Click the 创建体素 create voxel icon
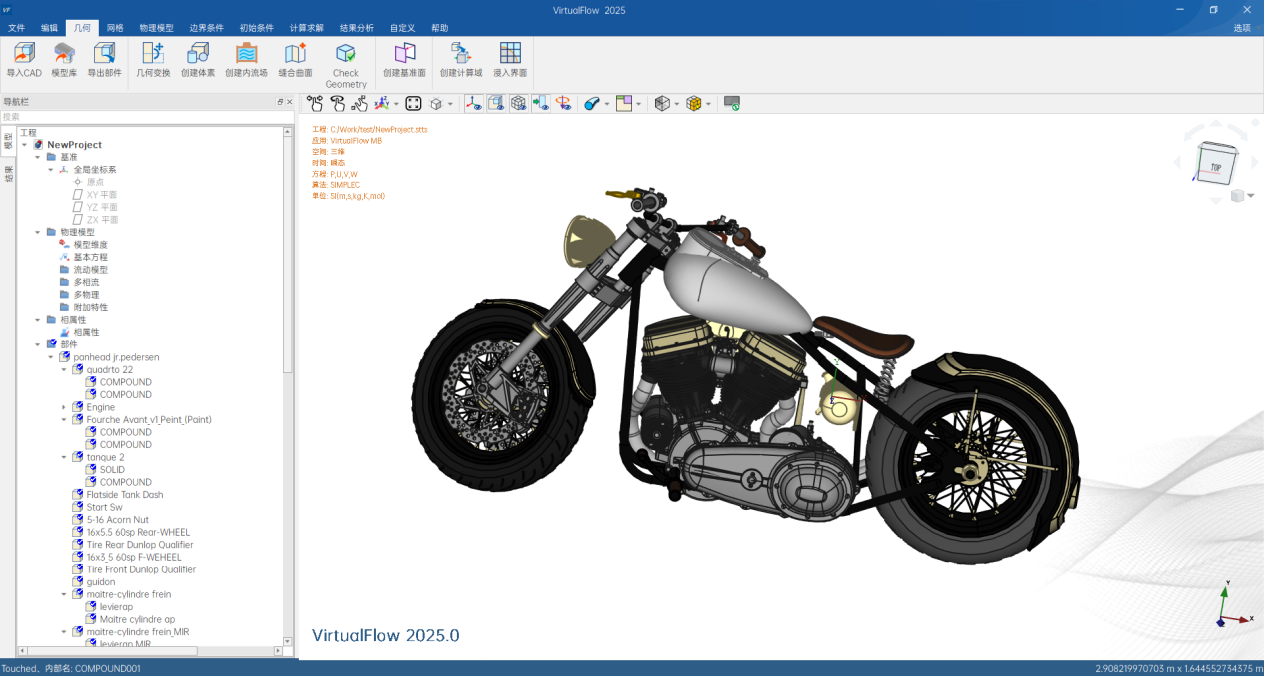The image size is (1264, 676). click(x=198, y=54)
